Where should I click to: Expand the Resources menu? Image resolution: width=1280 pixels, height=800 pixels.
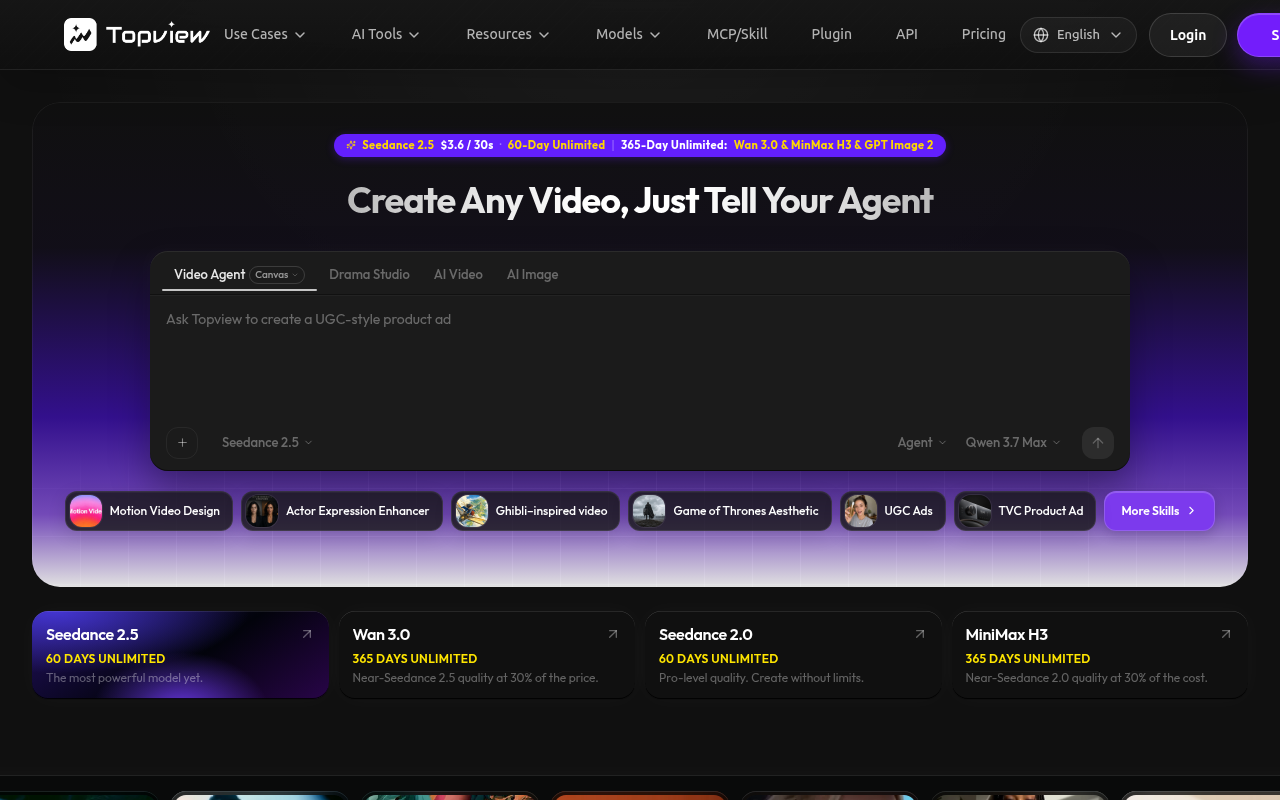[508, 34]
